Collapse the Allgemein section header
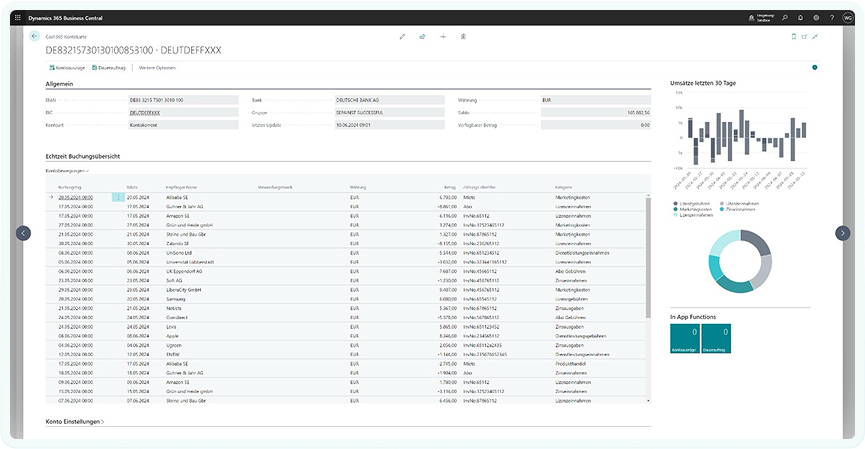Screen dimensions: 865x449 59,84
